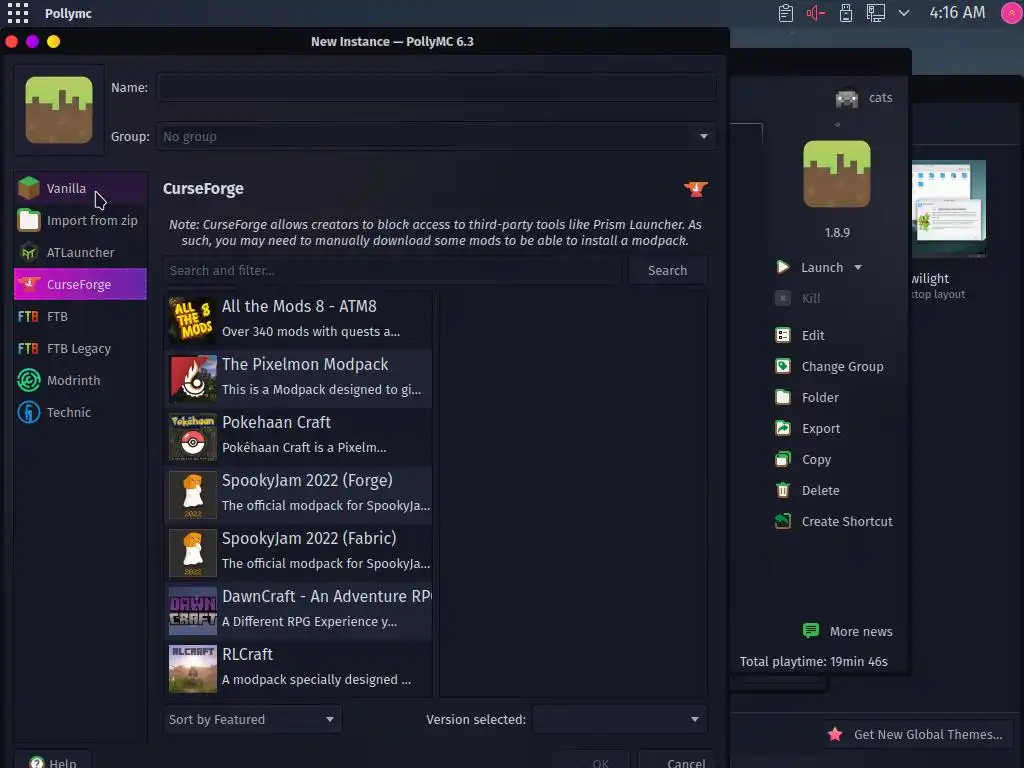Click Create Shortcut in main window
The width and height of the screenshot is (1024, 768).
[x=834, y=521]
